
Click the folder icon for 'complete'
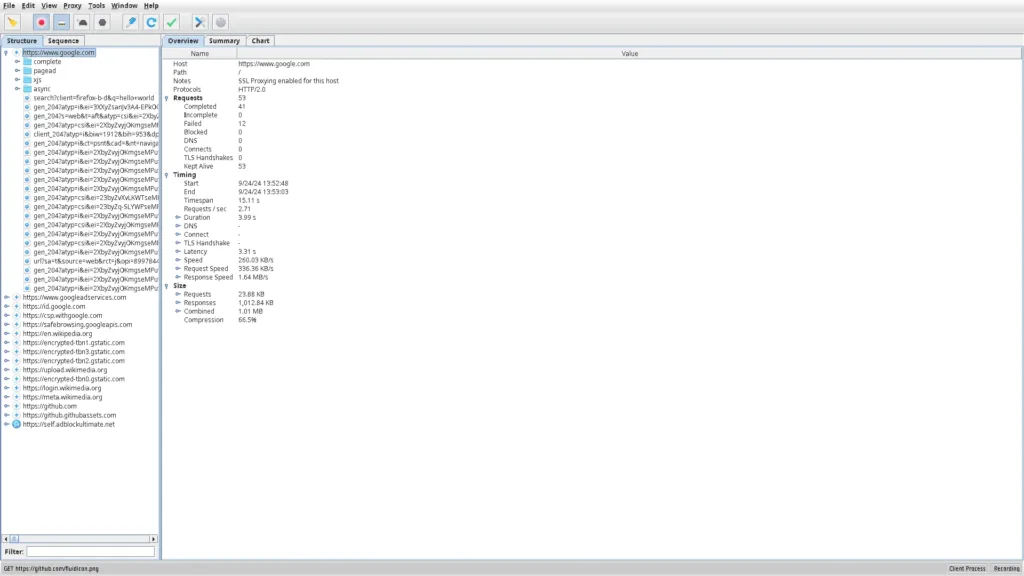click(27, 61)
